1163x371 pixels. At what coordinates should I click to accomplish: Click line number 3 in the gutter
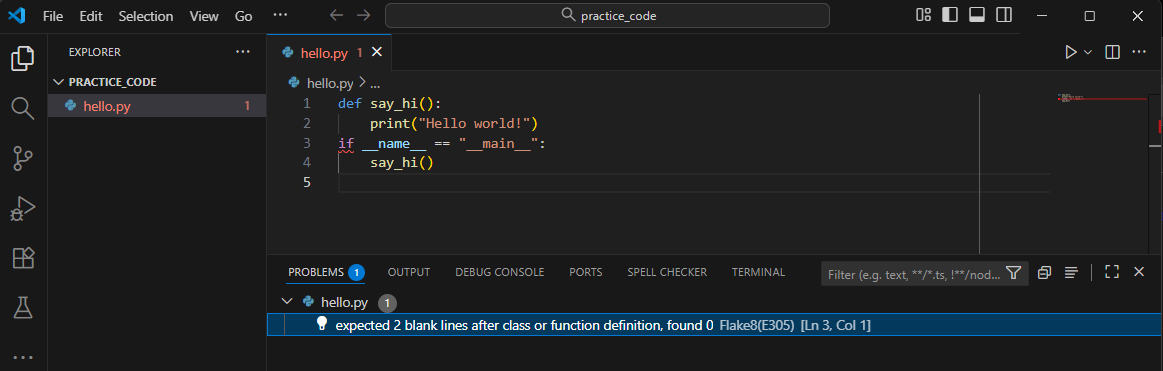coord(307,142)
